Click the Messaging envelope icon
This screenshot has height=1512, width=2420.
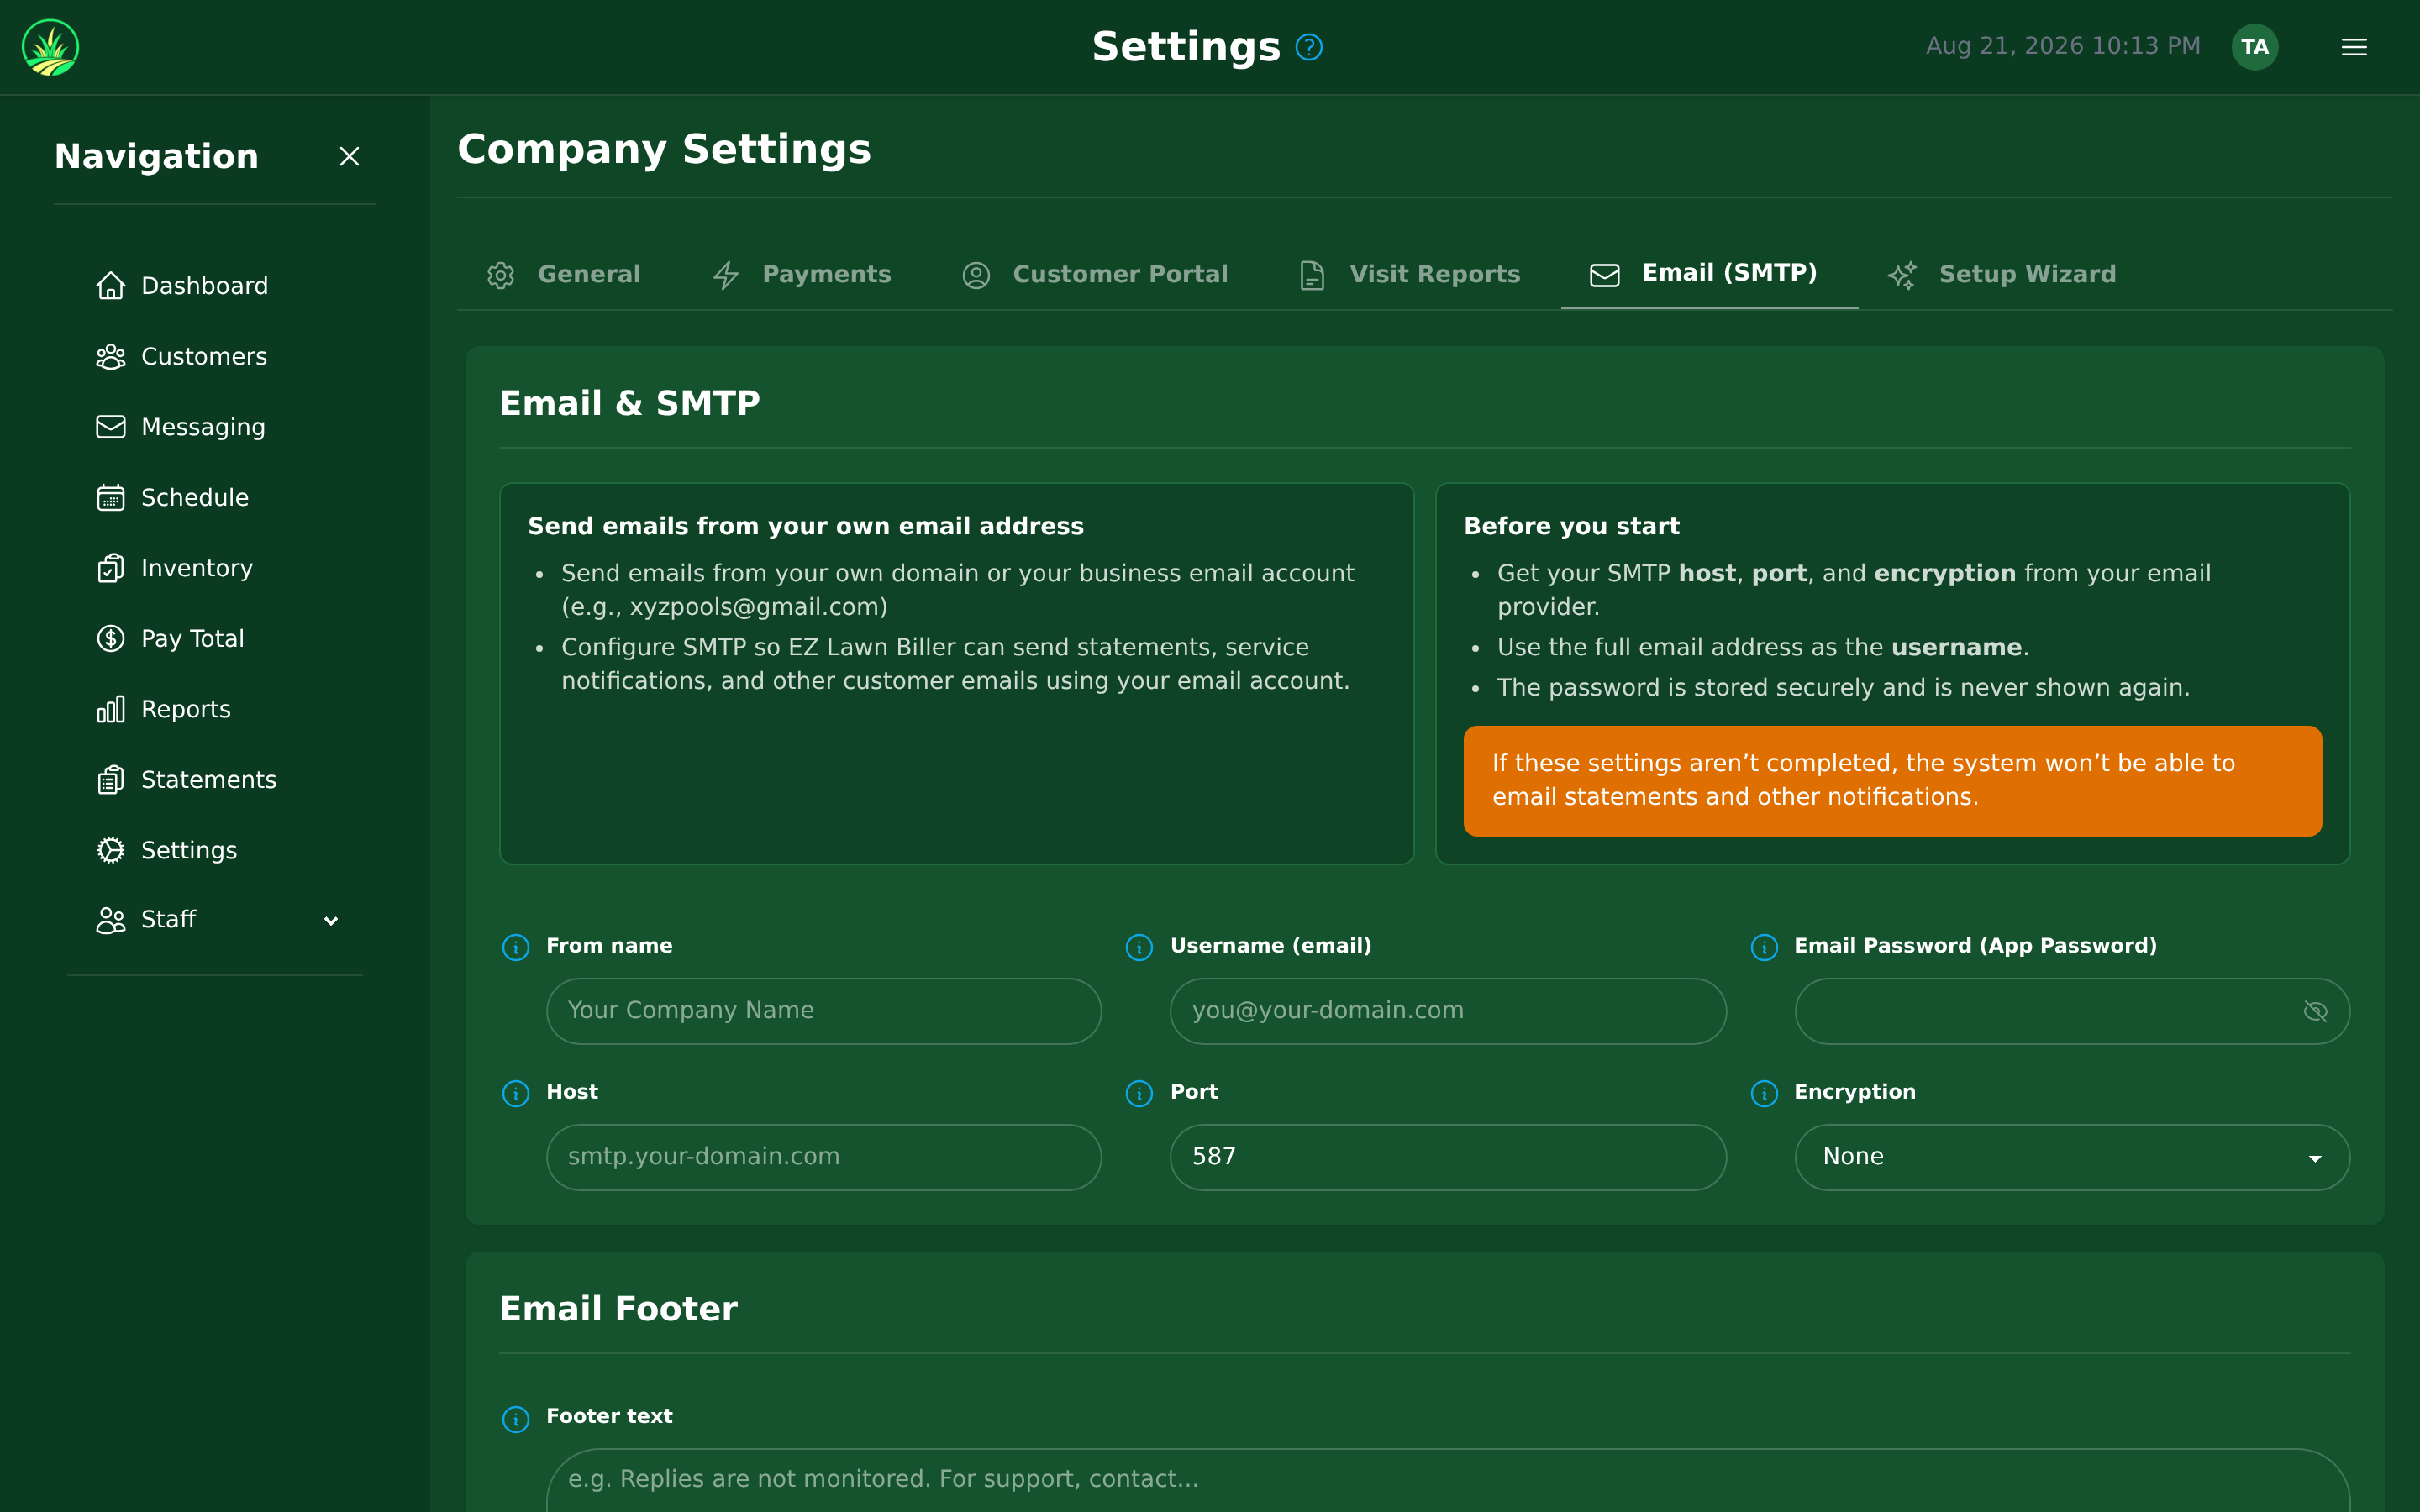pos(111,427)
